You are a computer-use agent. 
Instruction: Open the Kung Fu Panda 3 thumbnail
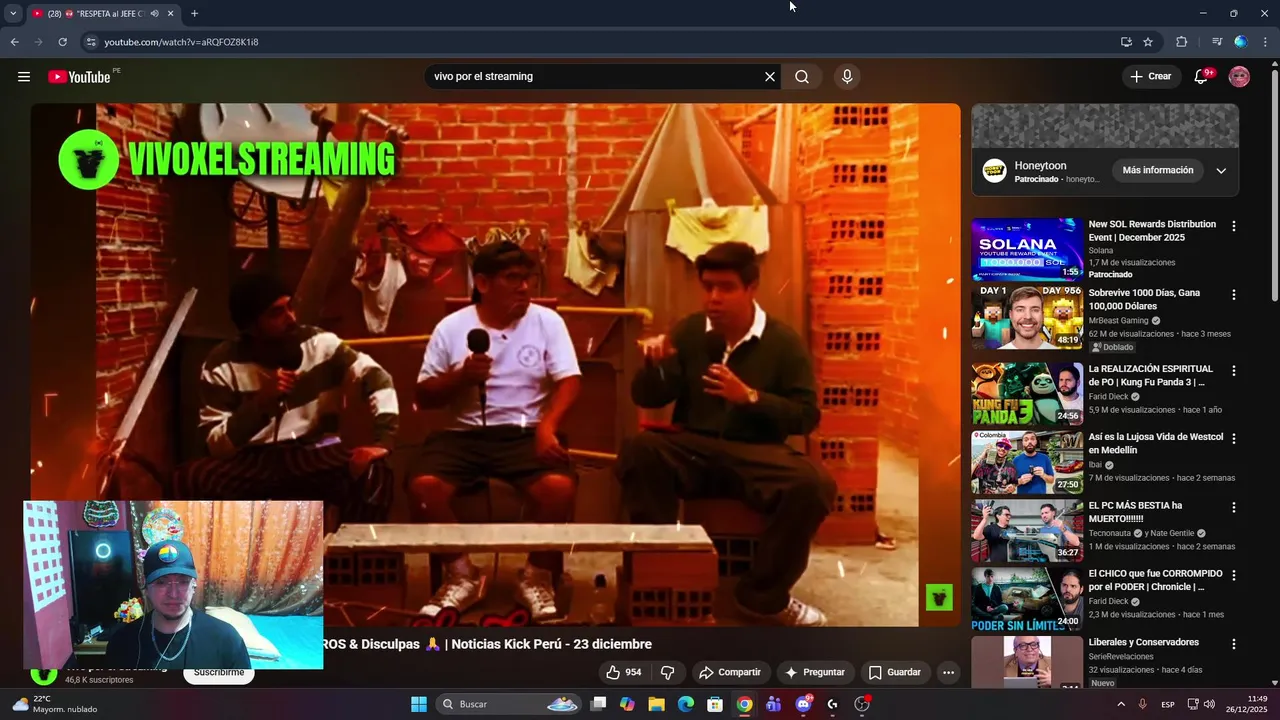coord(1027,393)
